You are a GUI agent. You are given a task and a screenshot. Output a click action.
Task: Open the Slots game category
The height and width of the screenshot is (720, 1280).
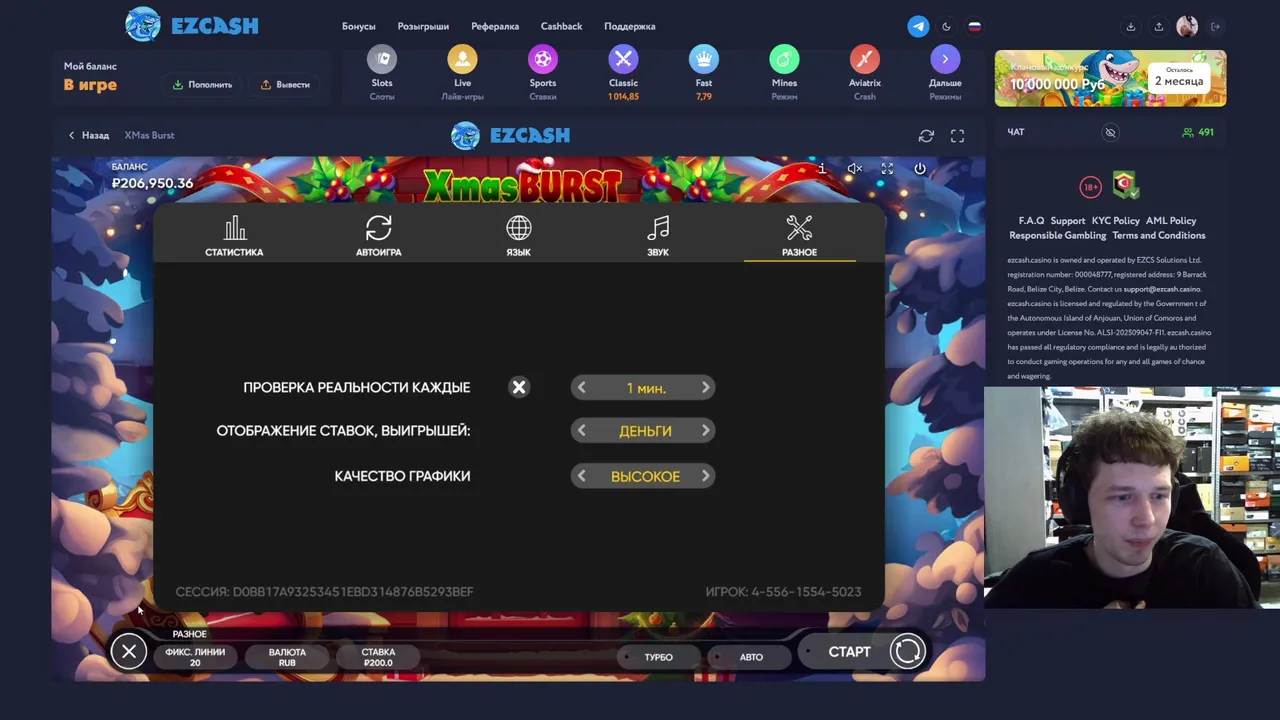(381, 73)
